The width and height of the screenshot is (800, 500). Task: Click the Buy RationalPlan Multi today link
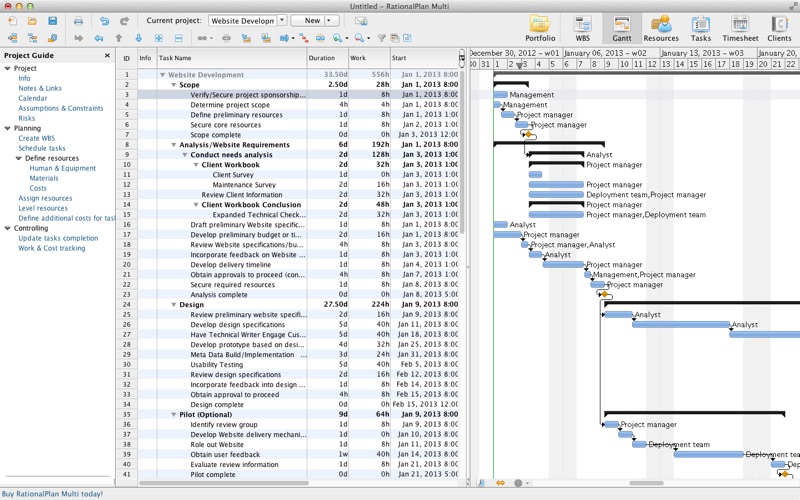coord(52,494)
